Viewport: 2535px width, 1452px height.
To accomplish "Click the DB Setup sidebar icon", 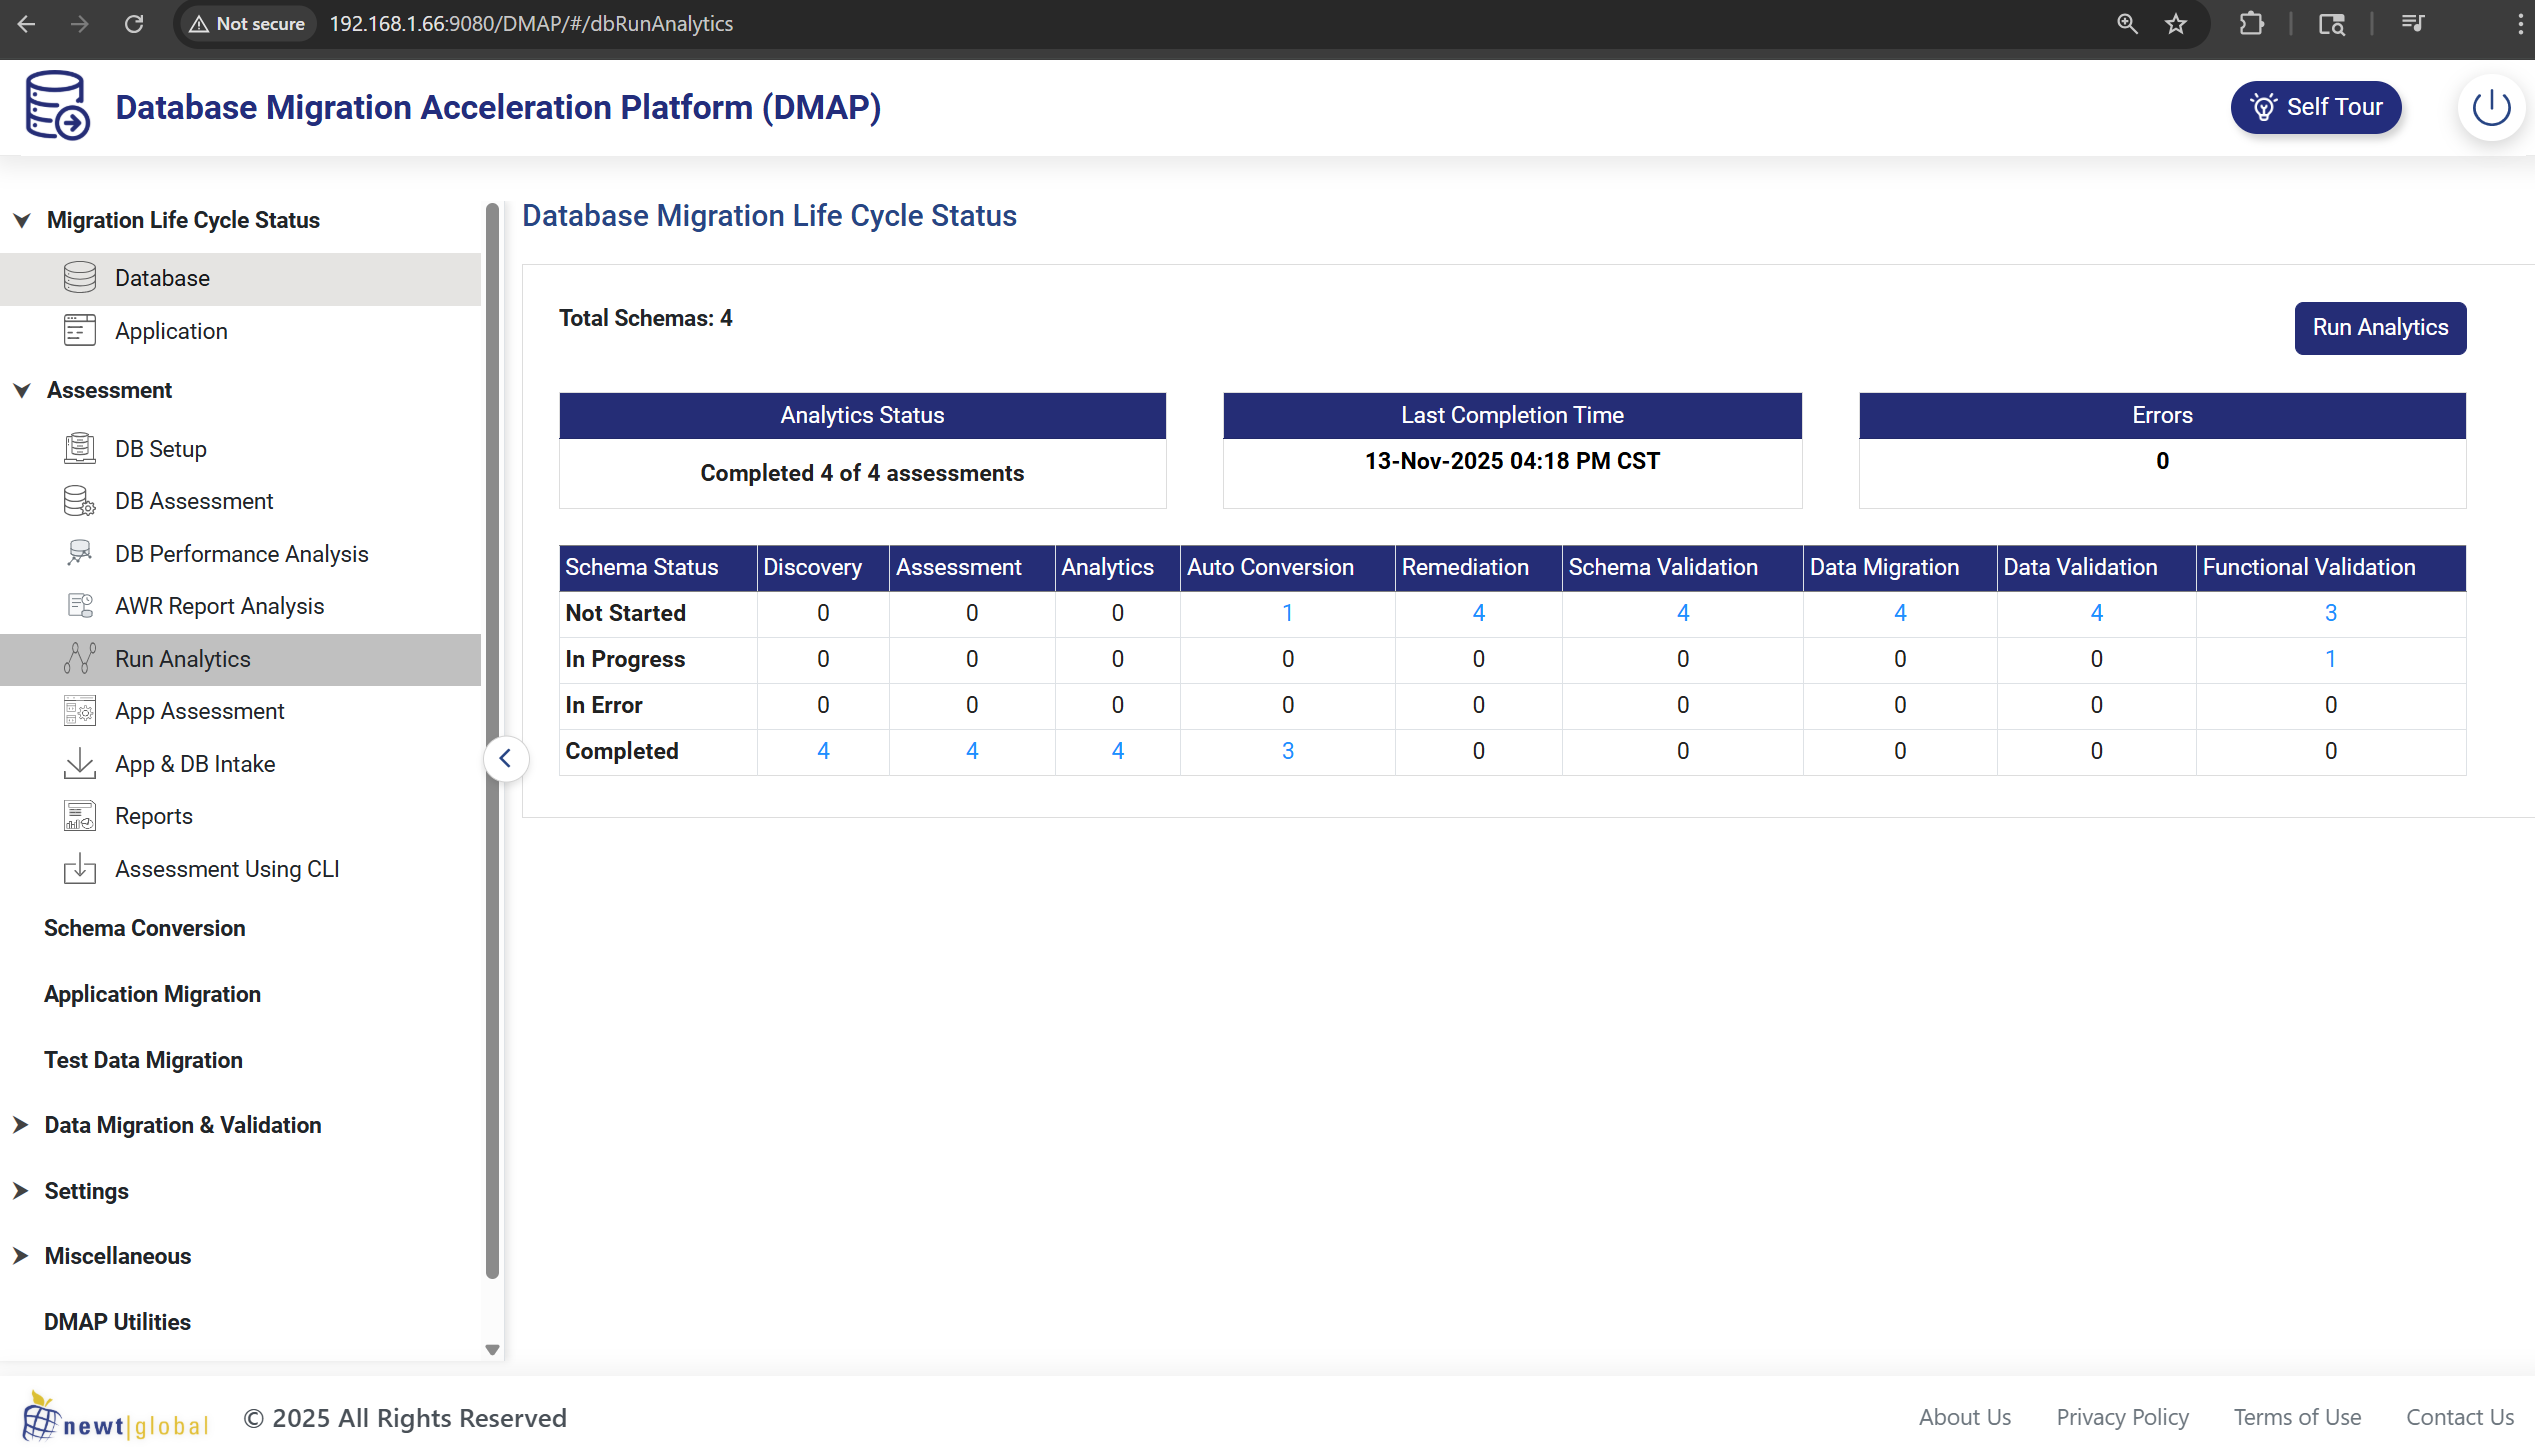I will pos(80,449).
